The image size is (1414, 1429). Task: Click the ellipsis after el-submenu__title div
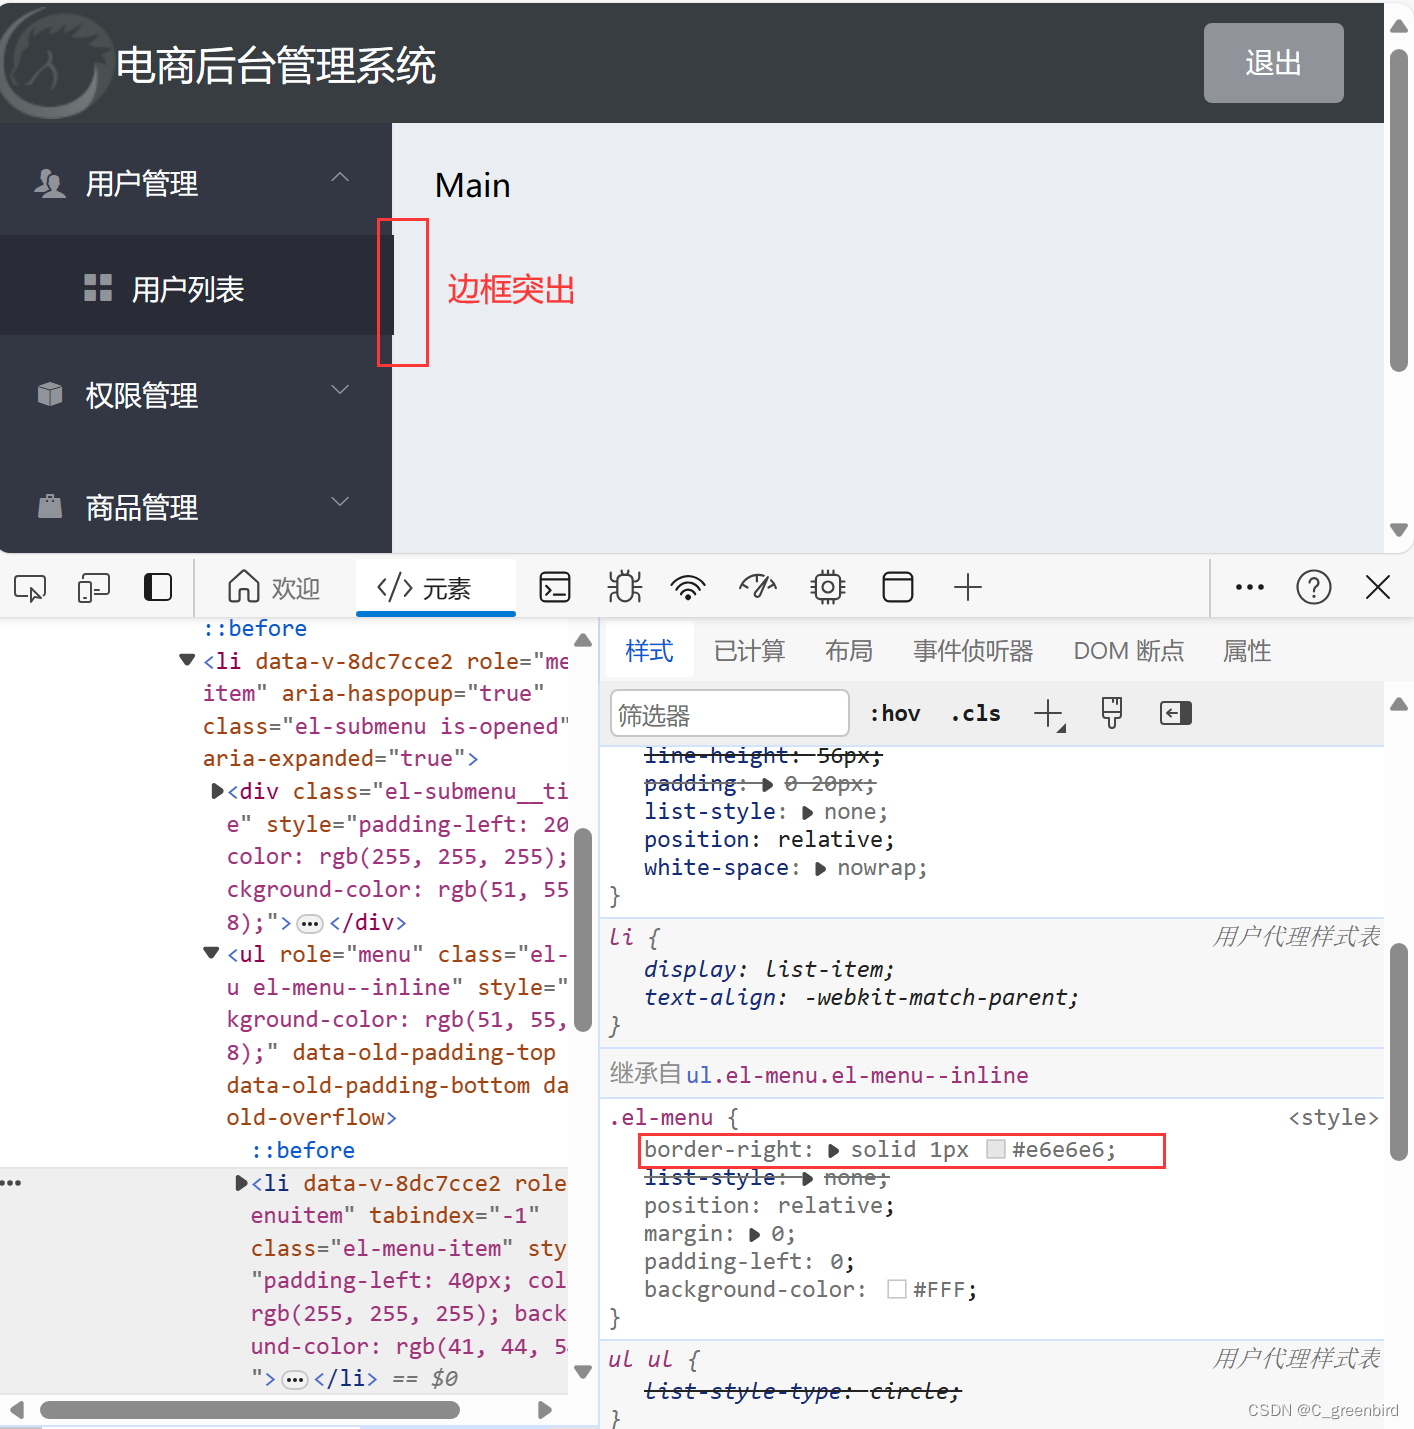point(310,923)
